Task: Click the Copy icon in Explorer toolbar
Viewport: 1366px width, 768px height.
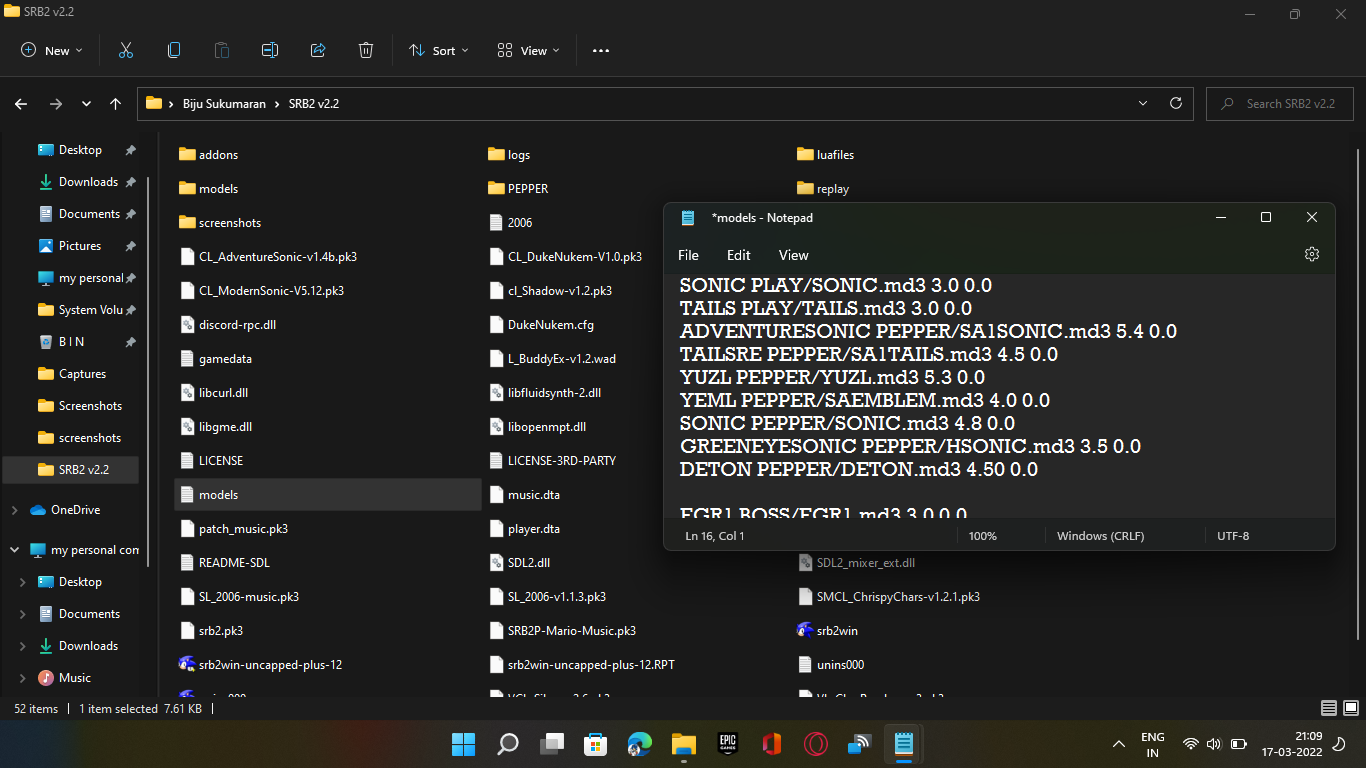Action: (174, 50)
